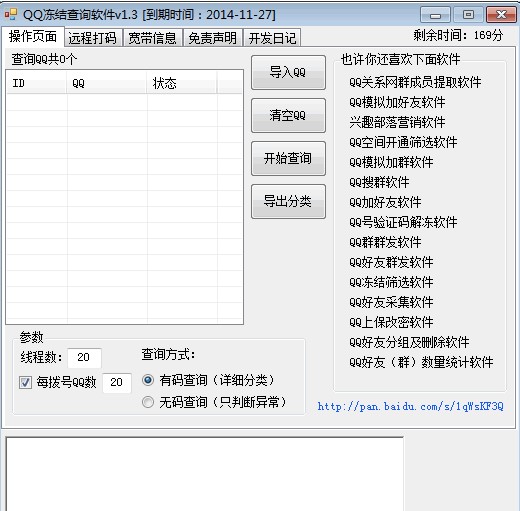520x511 pixels.
Task: Close the QQ冻结查询软件 window
Action: (x=501, y=15)
